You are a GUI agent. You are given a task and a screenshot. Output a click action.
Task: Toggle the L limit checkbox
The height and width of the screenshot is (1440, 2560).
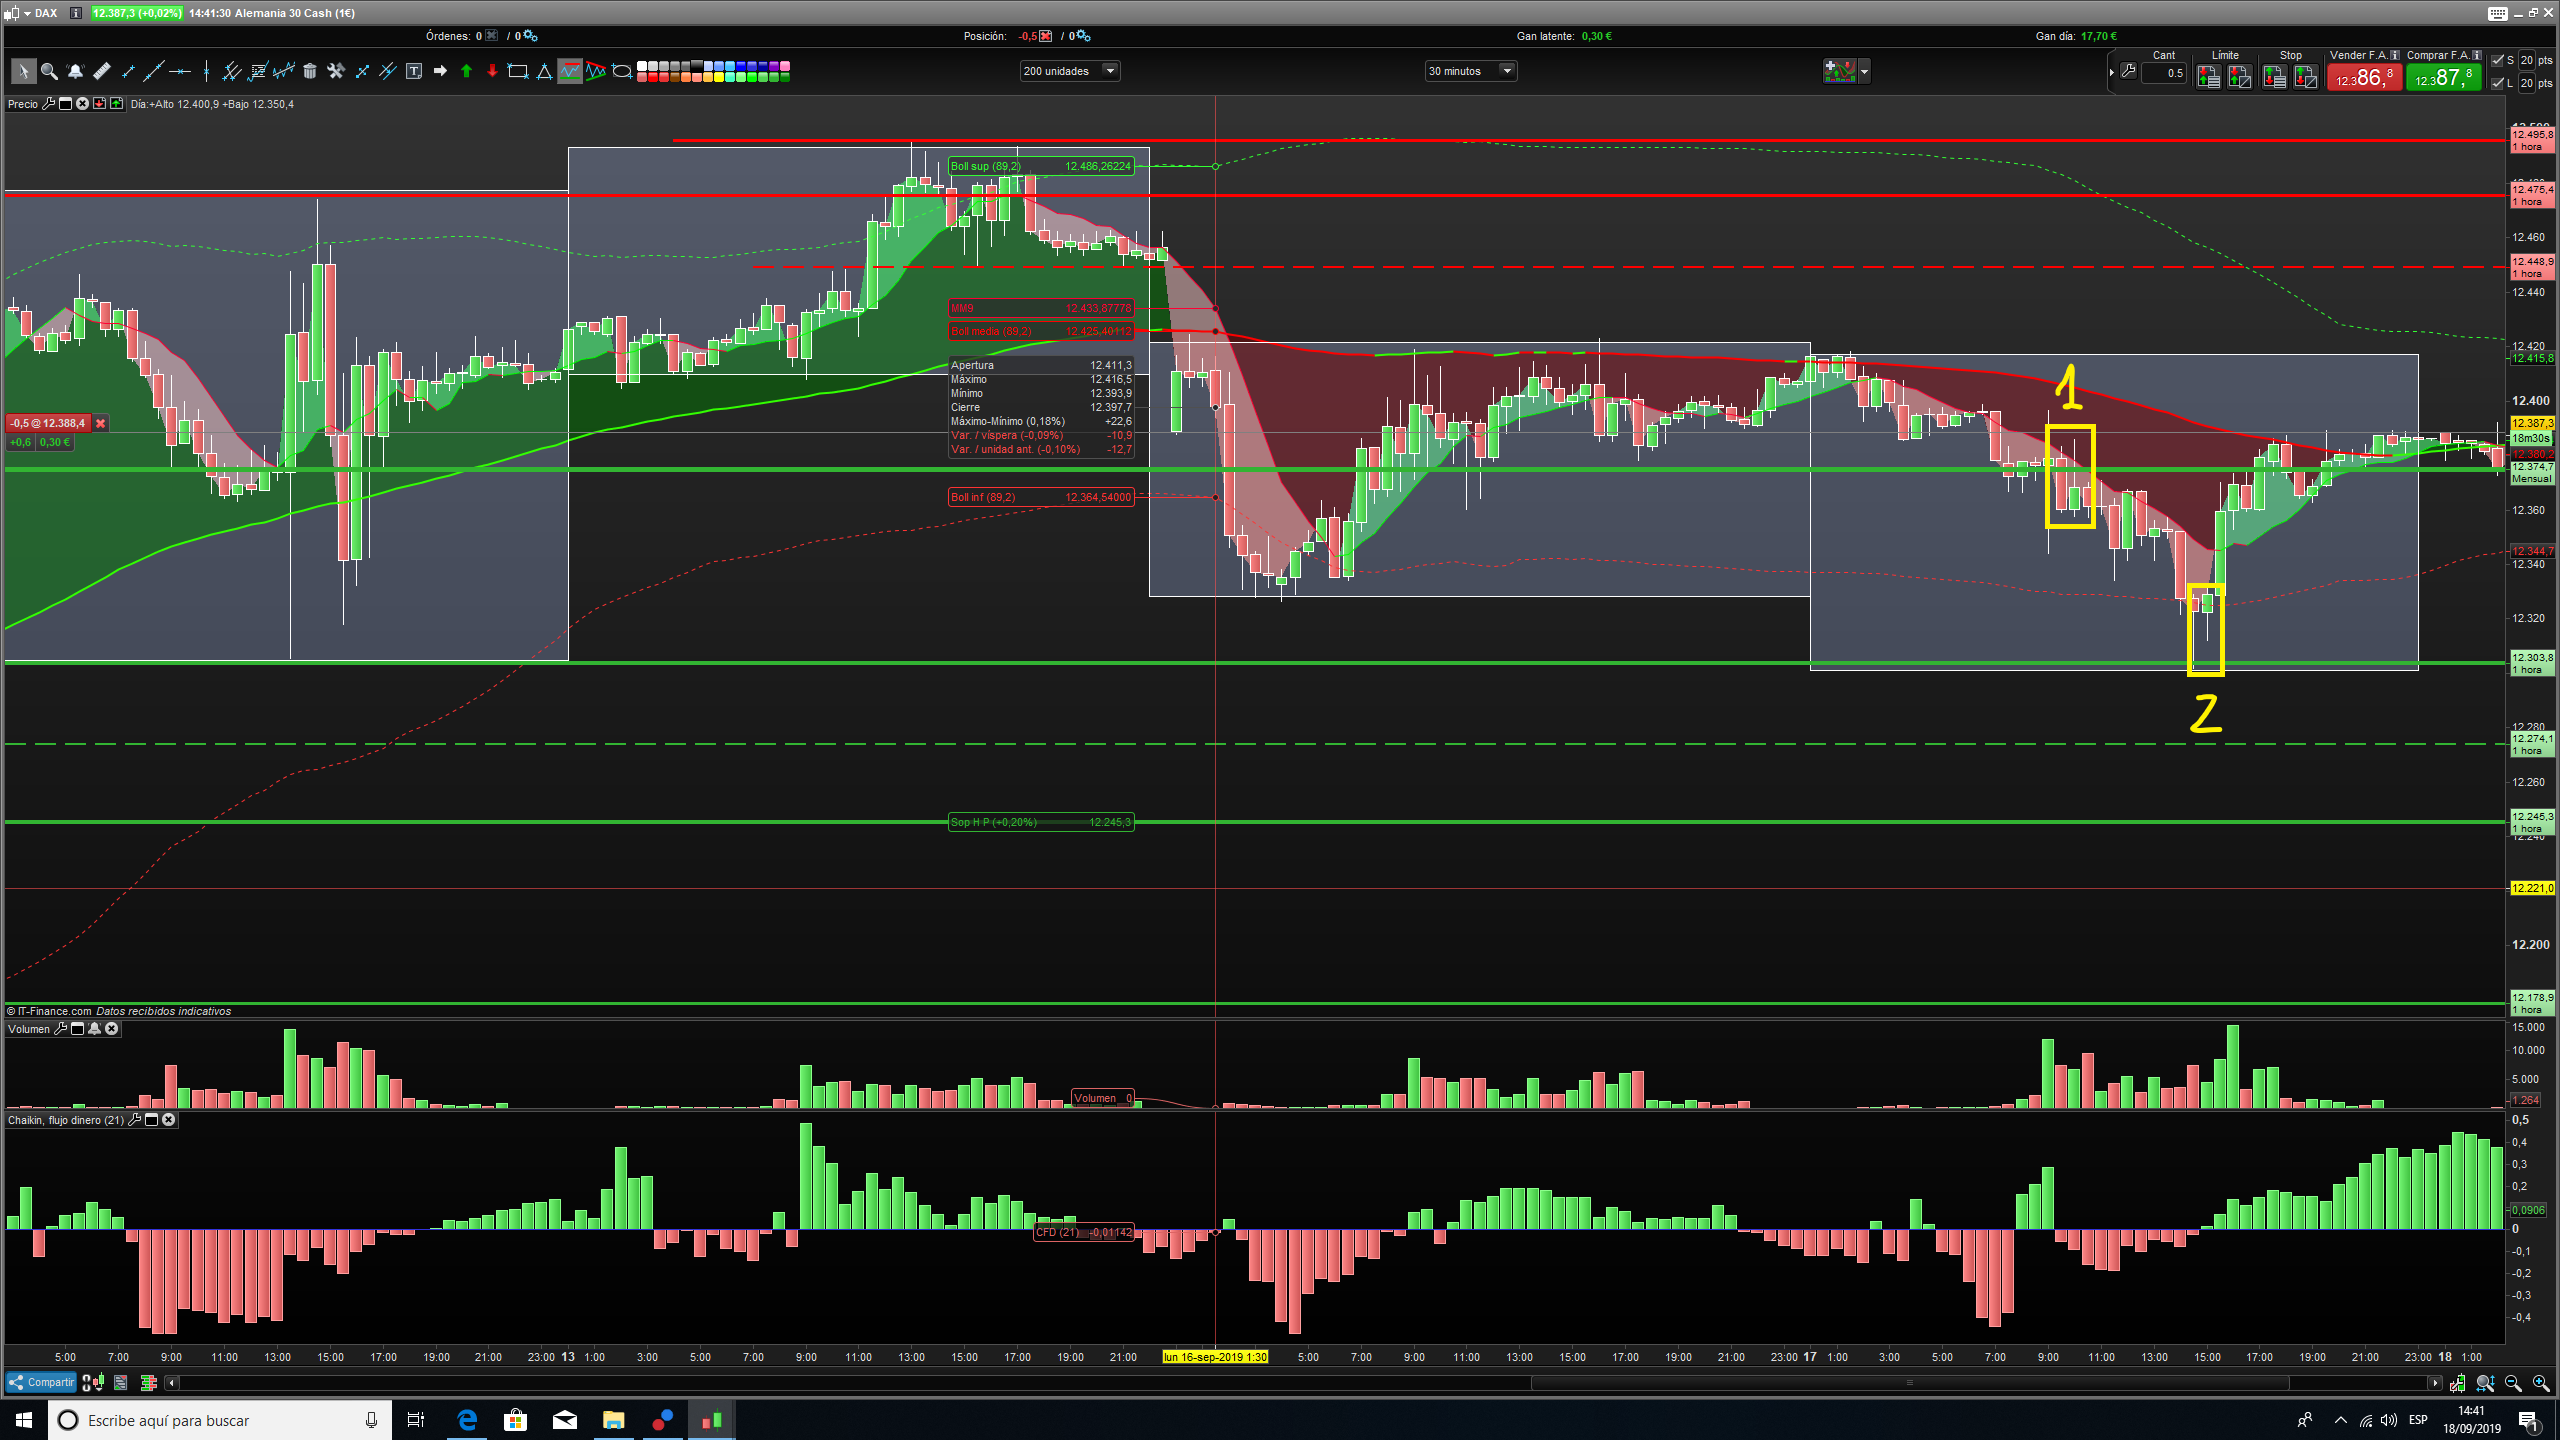[2498, 83]
